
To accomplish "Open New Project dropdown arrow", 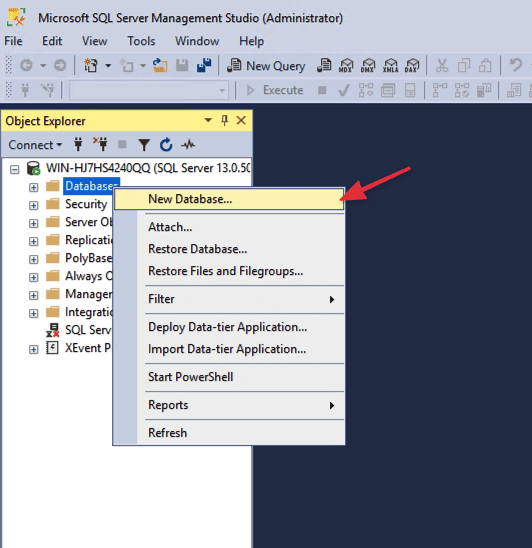I will pyautogui.click(x=108, y=65).
